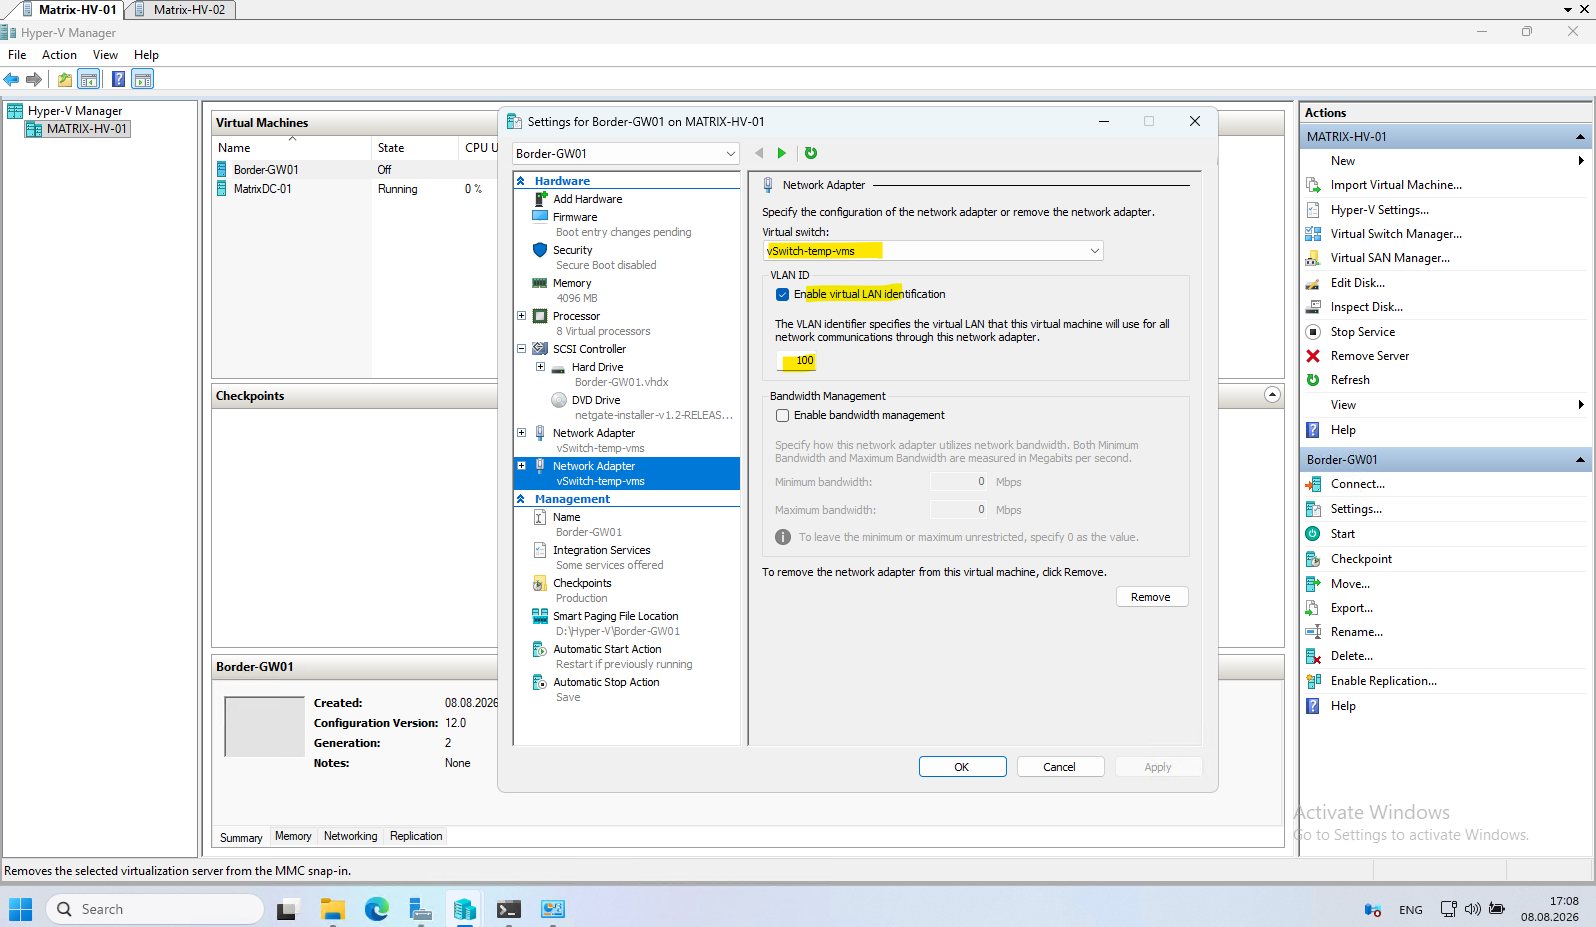Click Remove Server red X action
The image size is (1596, 927).
pos(1369,356)
